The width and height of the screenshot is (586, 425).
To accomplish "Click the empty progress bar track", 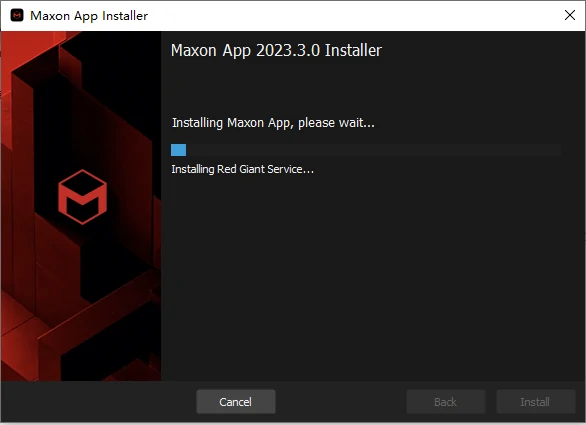I will (373, 150).
